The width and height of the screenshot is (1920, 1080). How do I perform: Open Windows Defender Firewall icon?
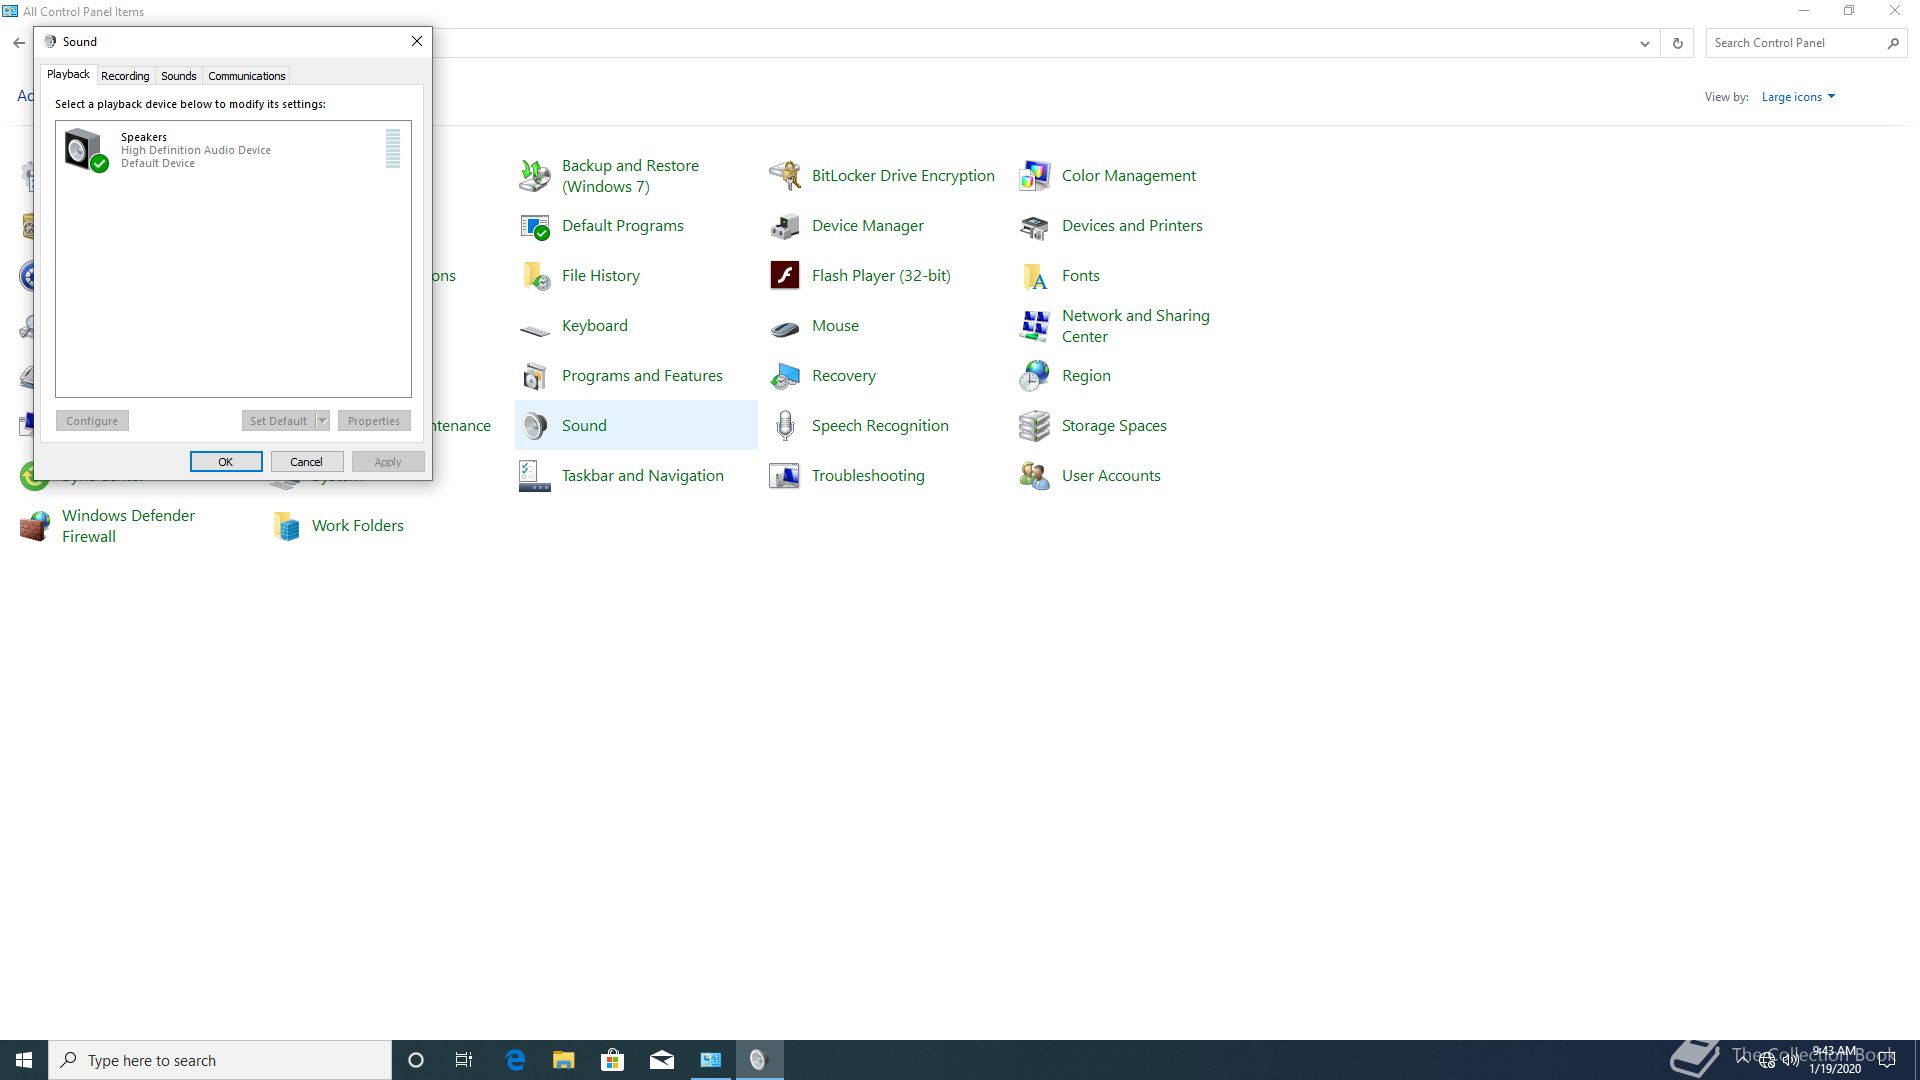(35, 526)
